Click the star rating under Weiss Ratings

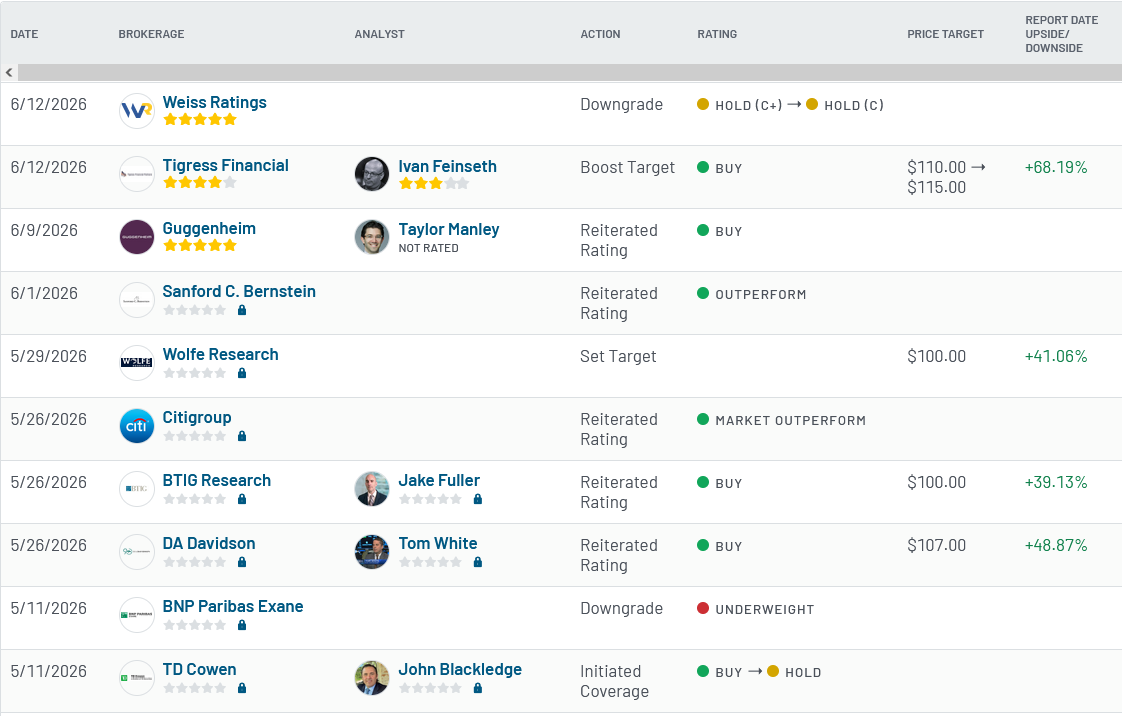pyautogui.click(x=200, y=119)
